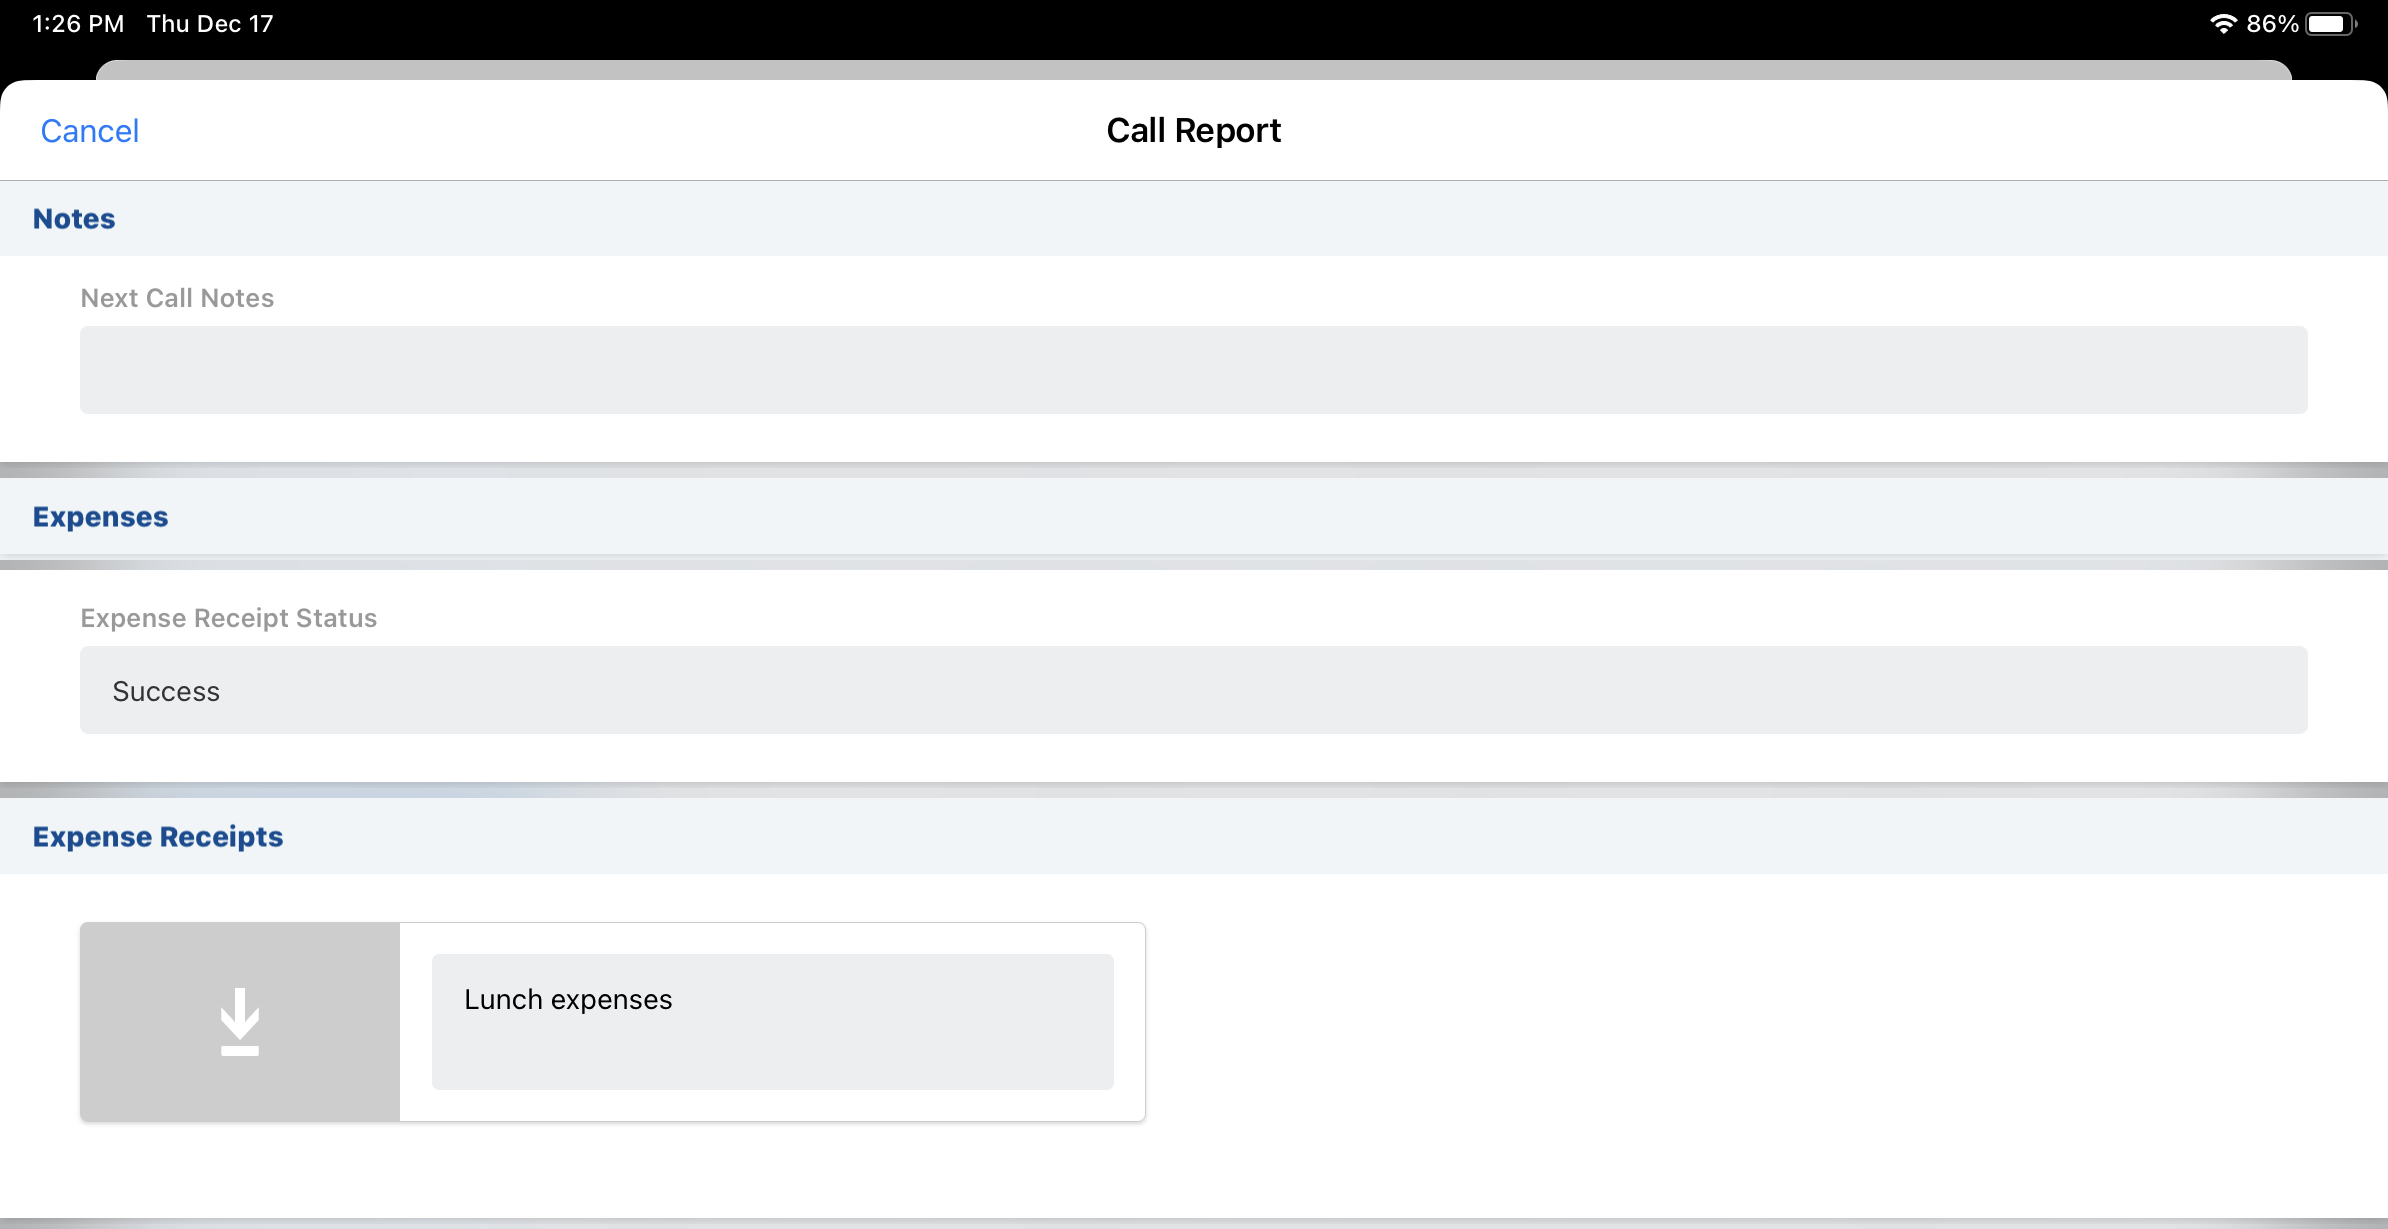This screenshot has height=1229, width=2388.
Task: Tap the Thu Dec 17 date
Action: point(210,24)
